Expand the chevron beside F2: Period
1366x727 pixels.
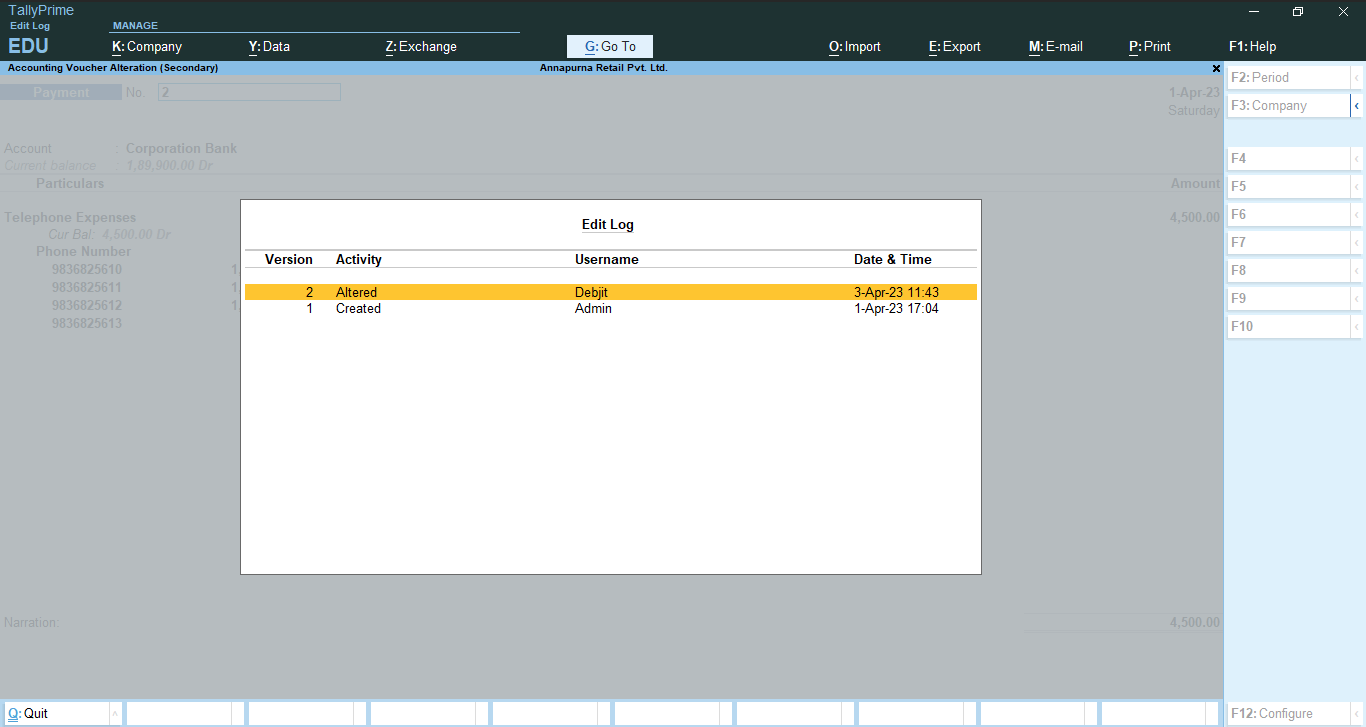[1357, 77]
